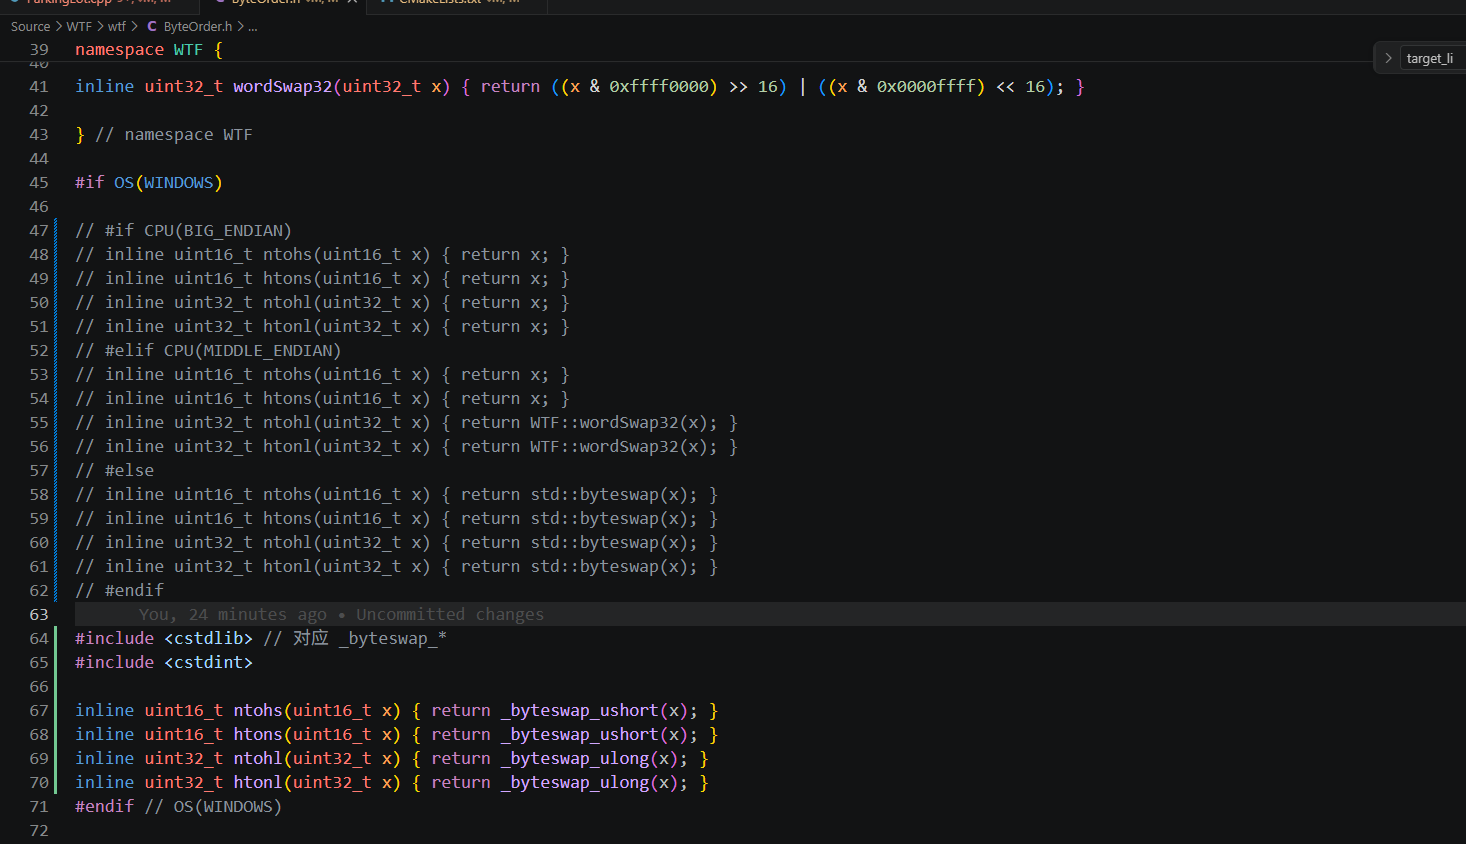Image resolution: width=1466 pixels, height=844 pixels.
Task: Expand the find widget replace toggle chevron
Action: click(1388, 58)
